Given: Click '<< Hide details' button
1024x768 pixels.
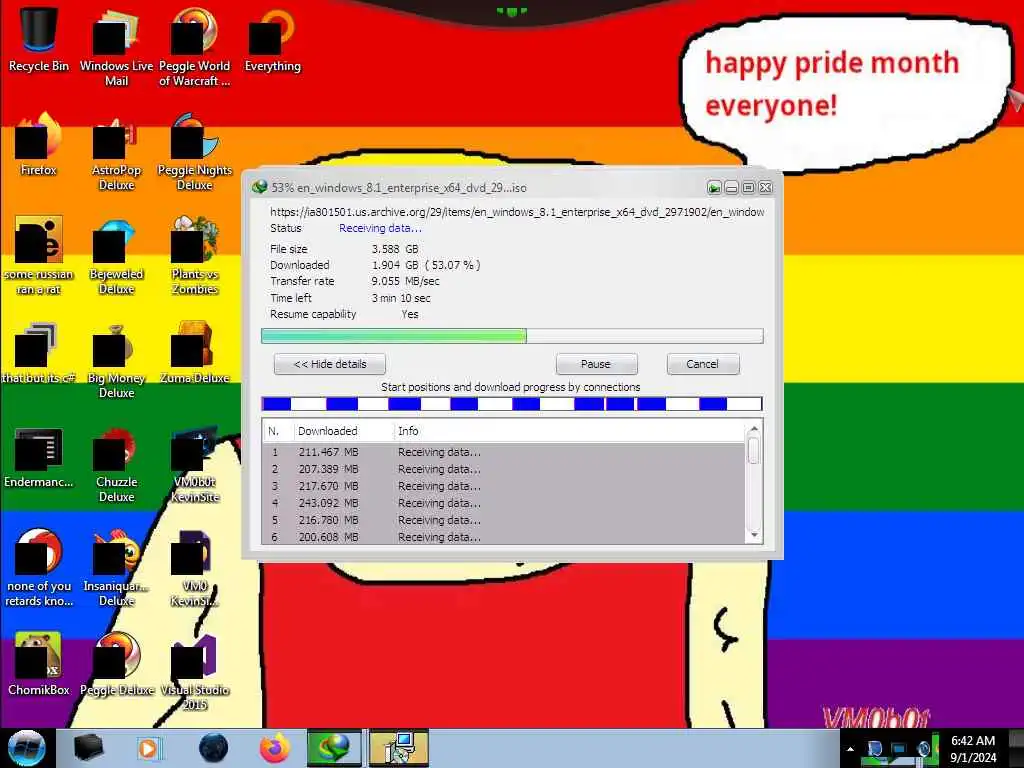Looking at the screenshot, I should pos(330,364).
